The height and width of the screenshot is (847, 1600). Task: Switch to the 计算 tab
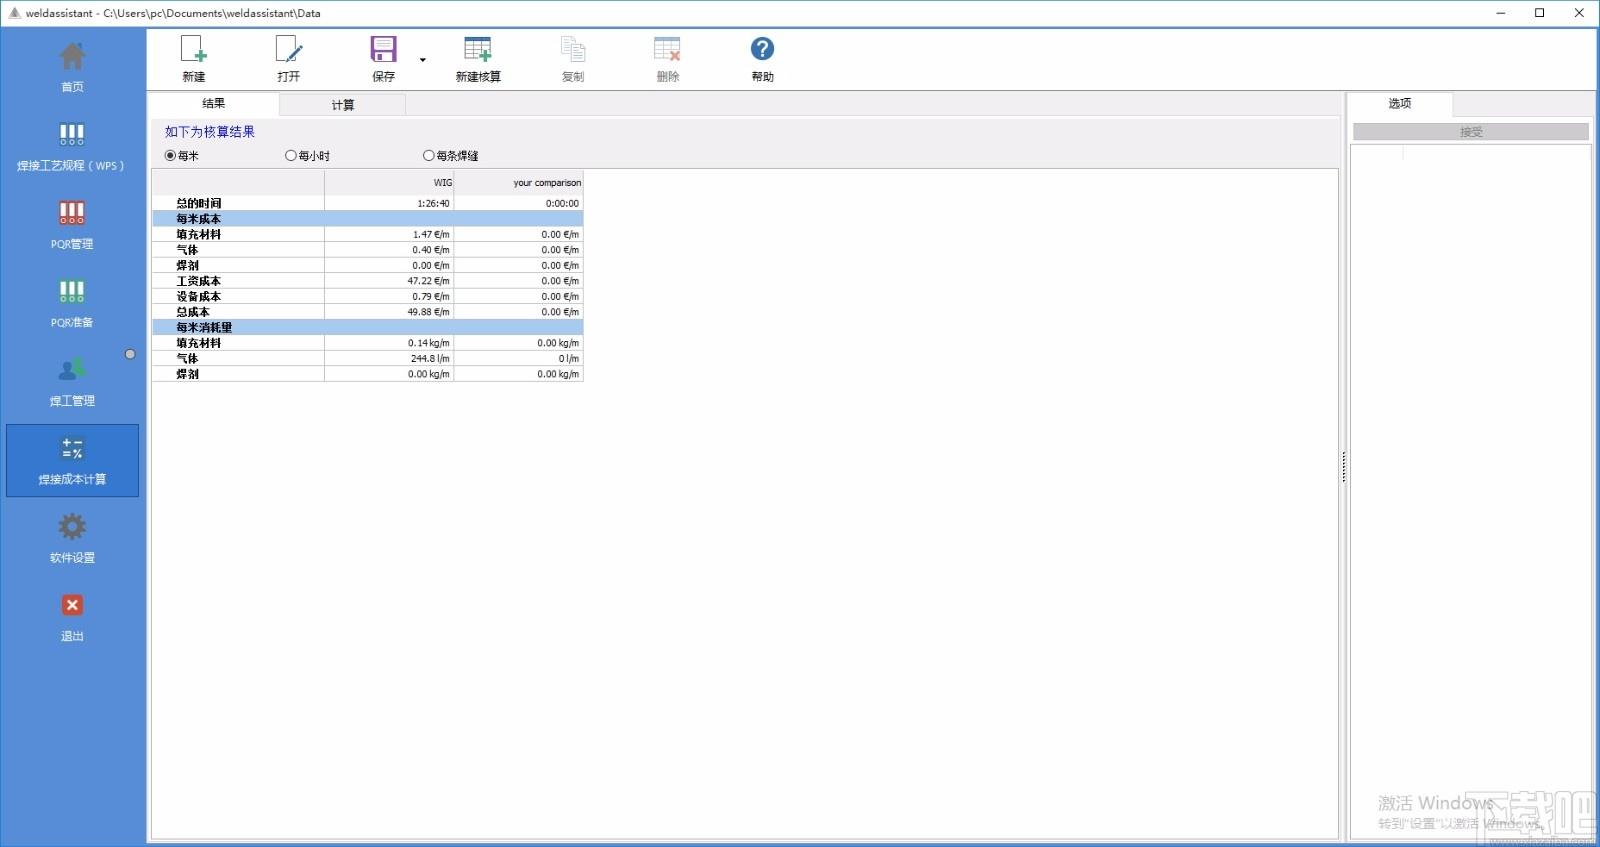(x=343, y=104)
